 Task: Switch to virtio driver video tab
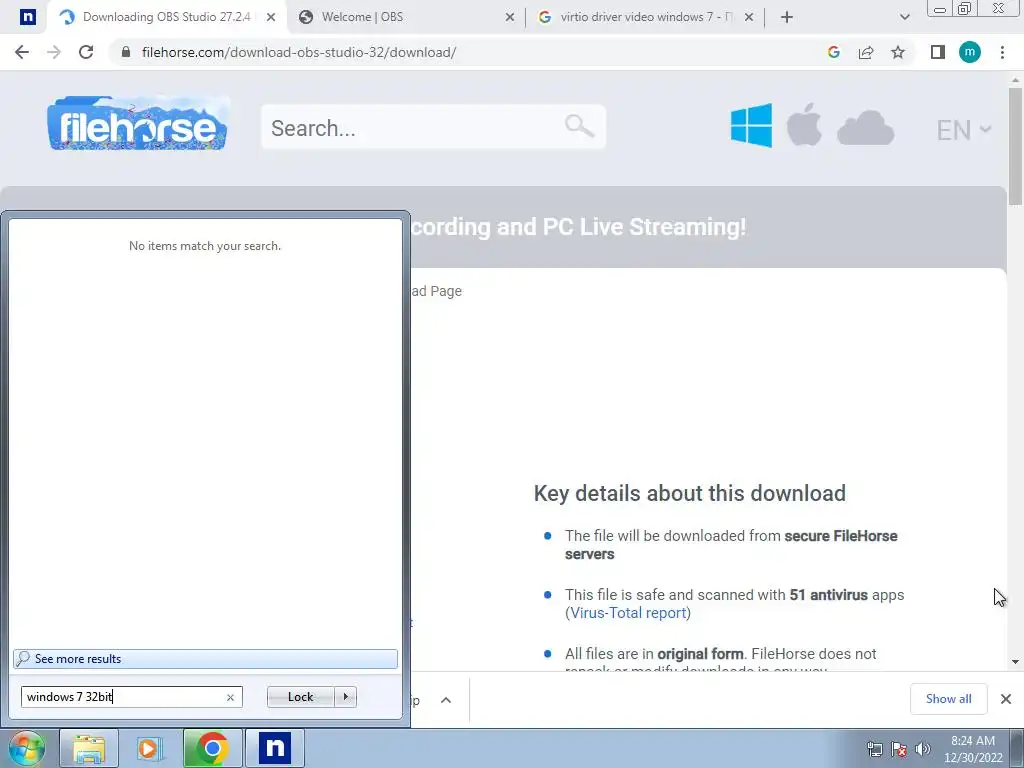pyautogui.click(x=643, y=17)
